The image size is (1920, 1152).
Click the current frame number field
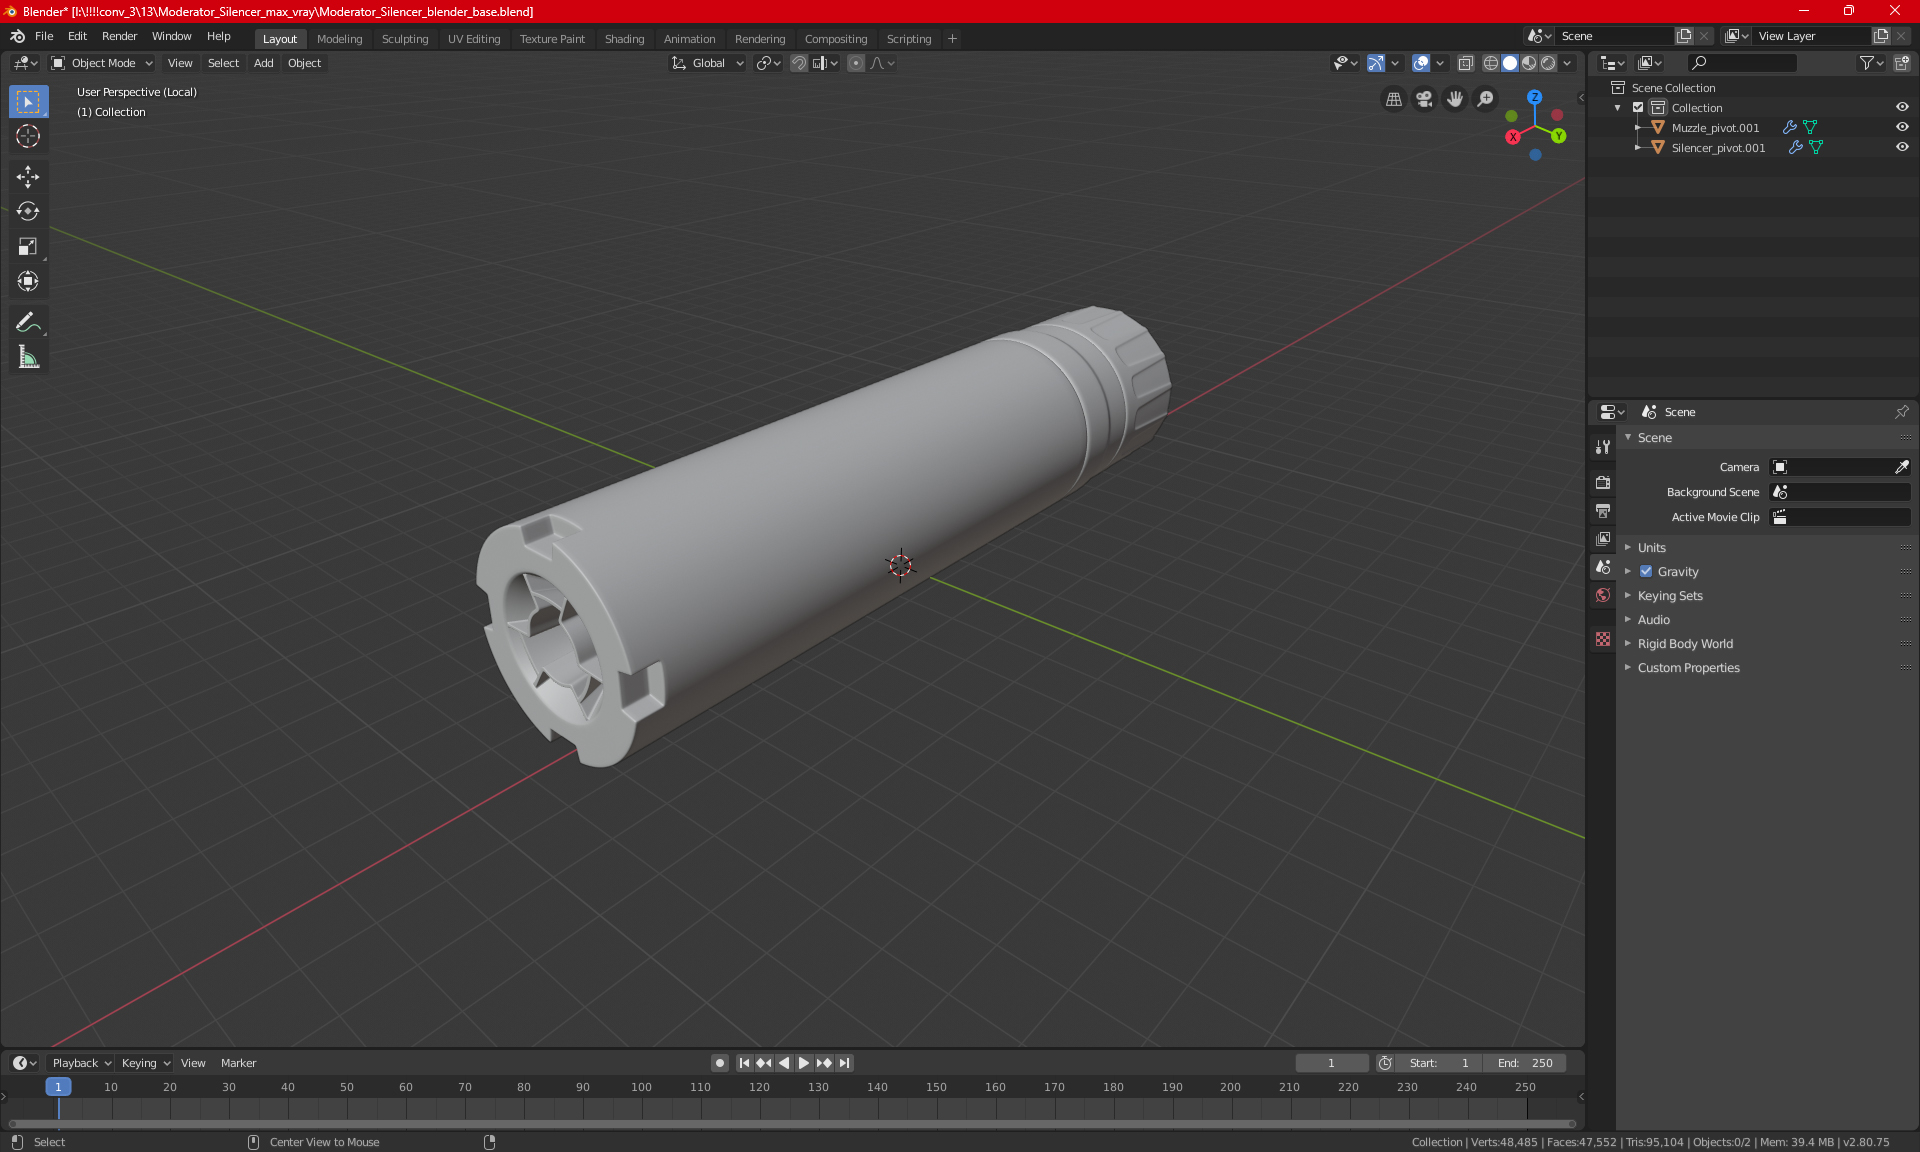click(1331, 1063)
